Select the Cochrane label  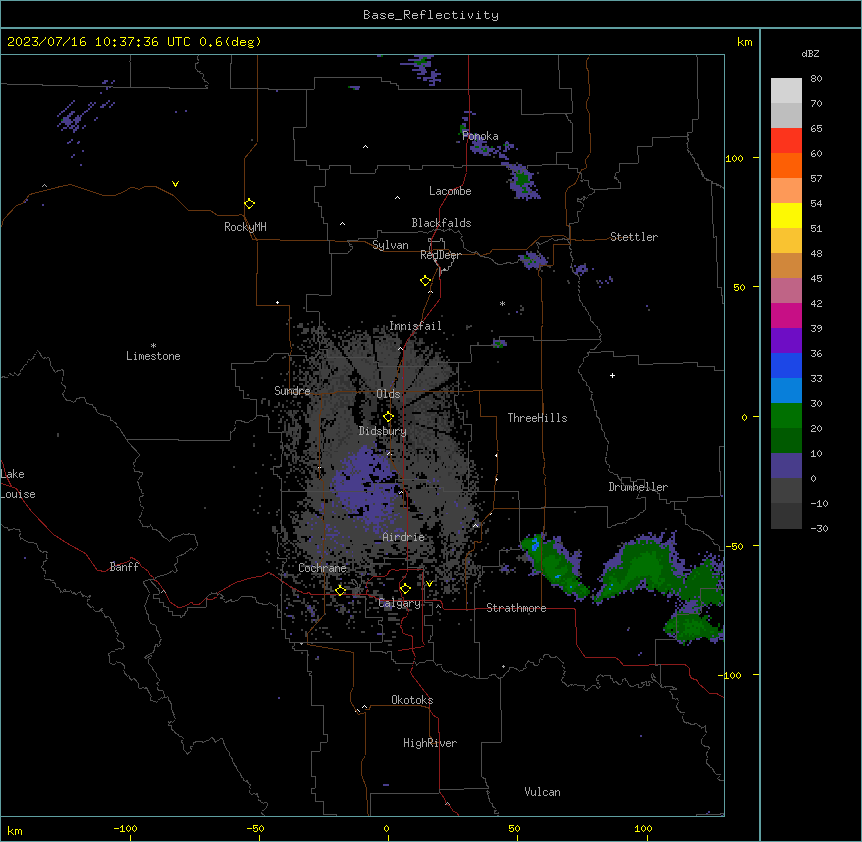[322, 568]
